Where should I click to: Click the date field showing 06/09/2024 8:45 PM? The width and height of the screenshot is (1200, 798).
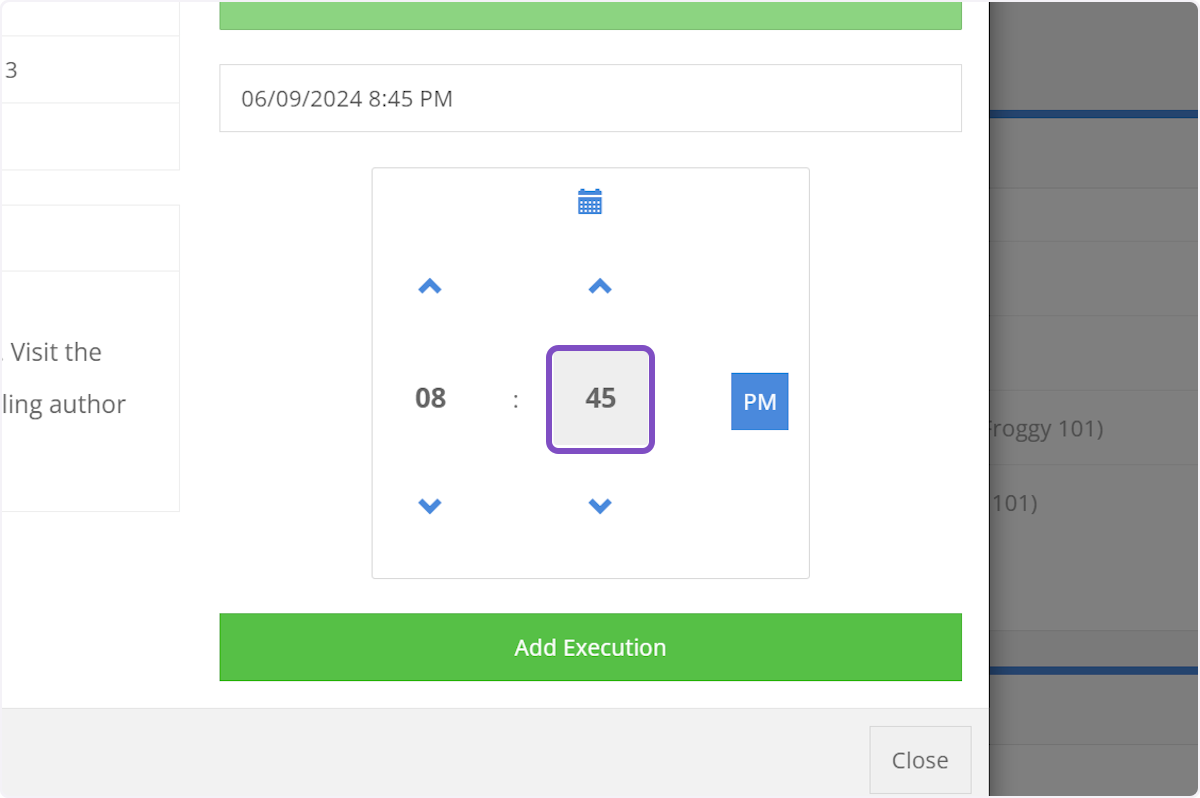(x=590, y=98)
